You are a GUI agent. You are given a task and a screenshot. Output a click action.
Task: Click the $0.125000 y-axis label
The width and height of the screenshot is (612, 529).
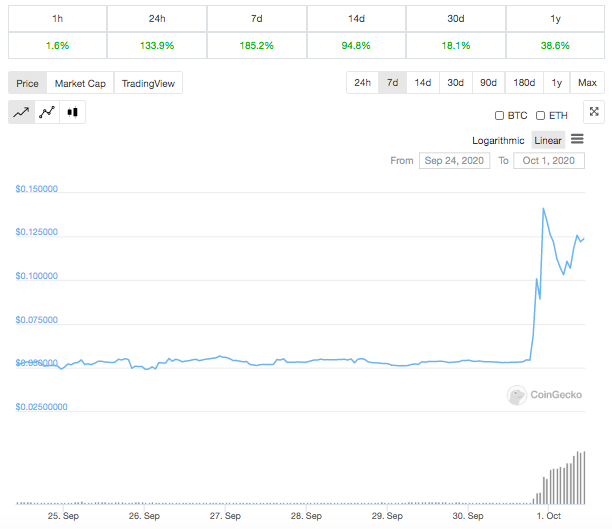(36, 232)
